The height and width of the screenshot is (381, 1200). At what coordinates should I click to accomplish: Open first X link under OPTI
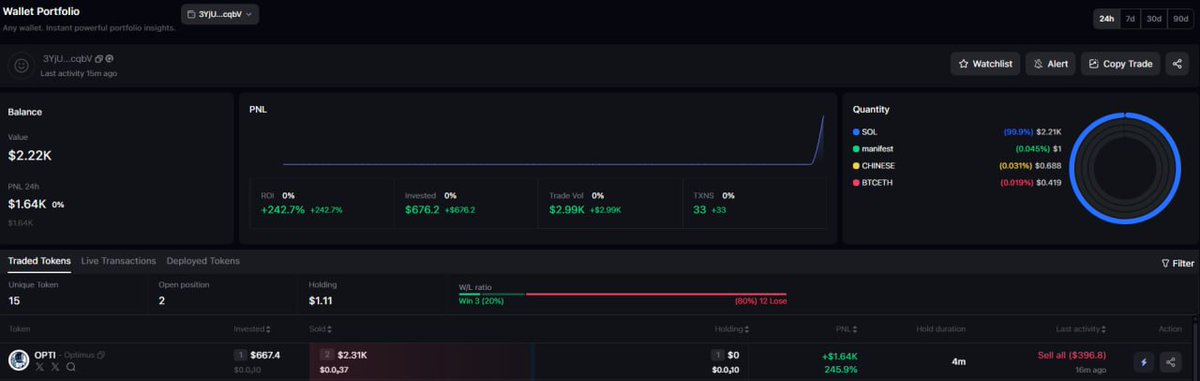tap(41, 367)
